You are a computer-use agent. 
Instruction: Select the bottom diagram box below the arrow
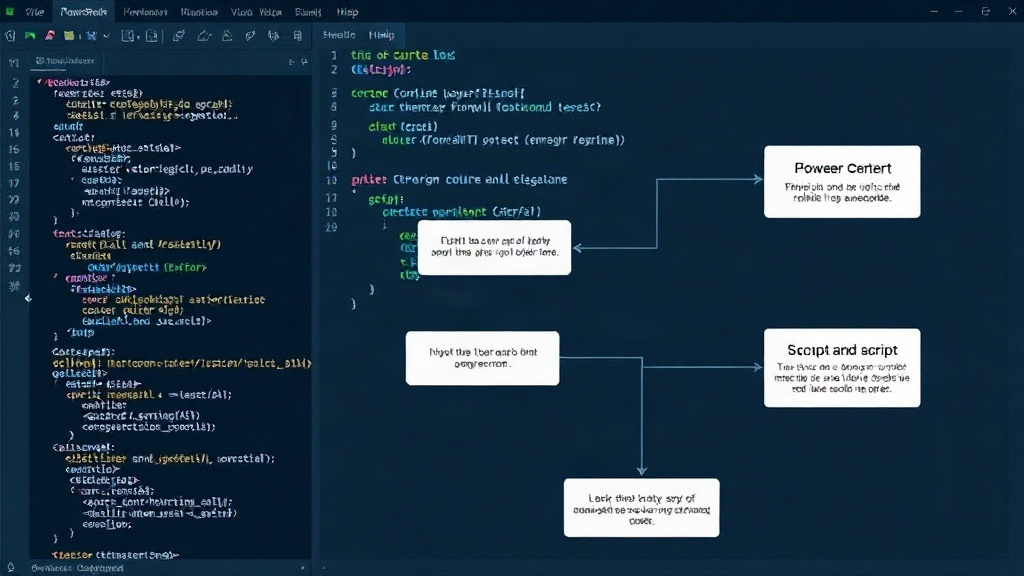[641, 507]
